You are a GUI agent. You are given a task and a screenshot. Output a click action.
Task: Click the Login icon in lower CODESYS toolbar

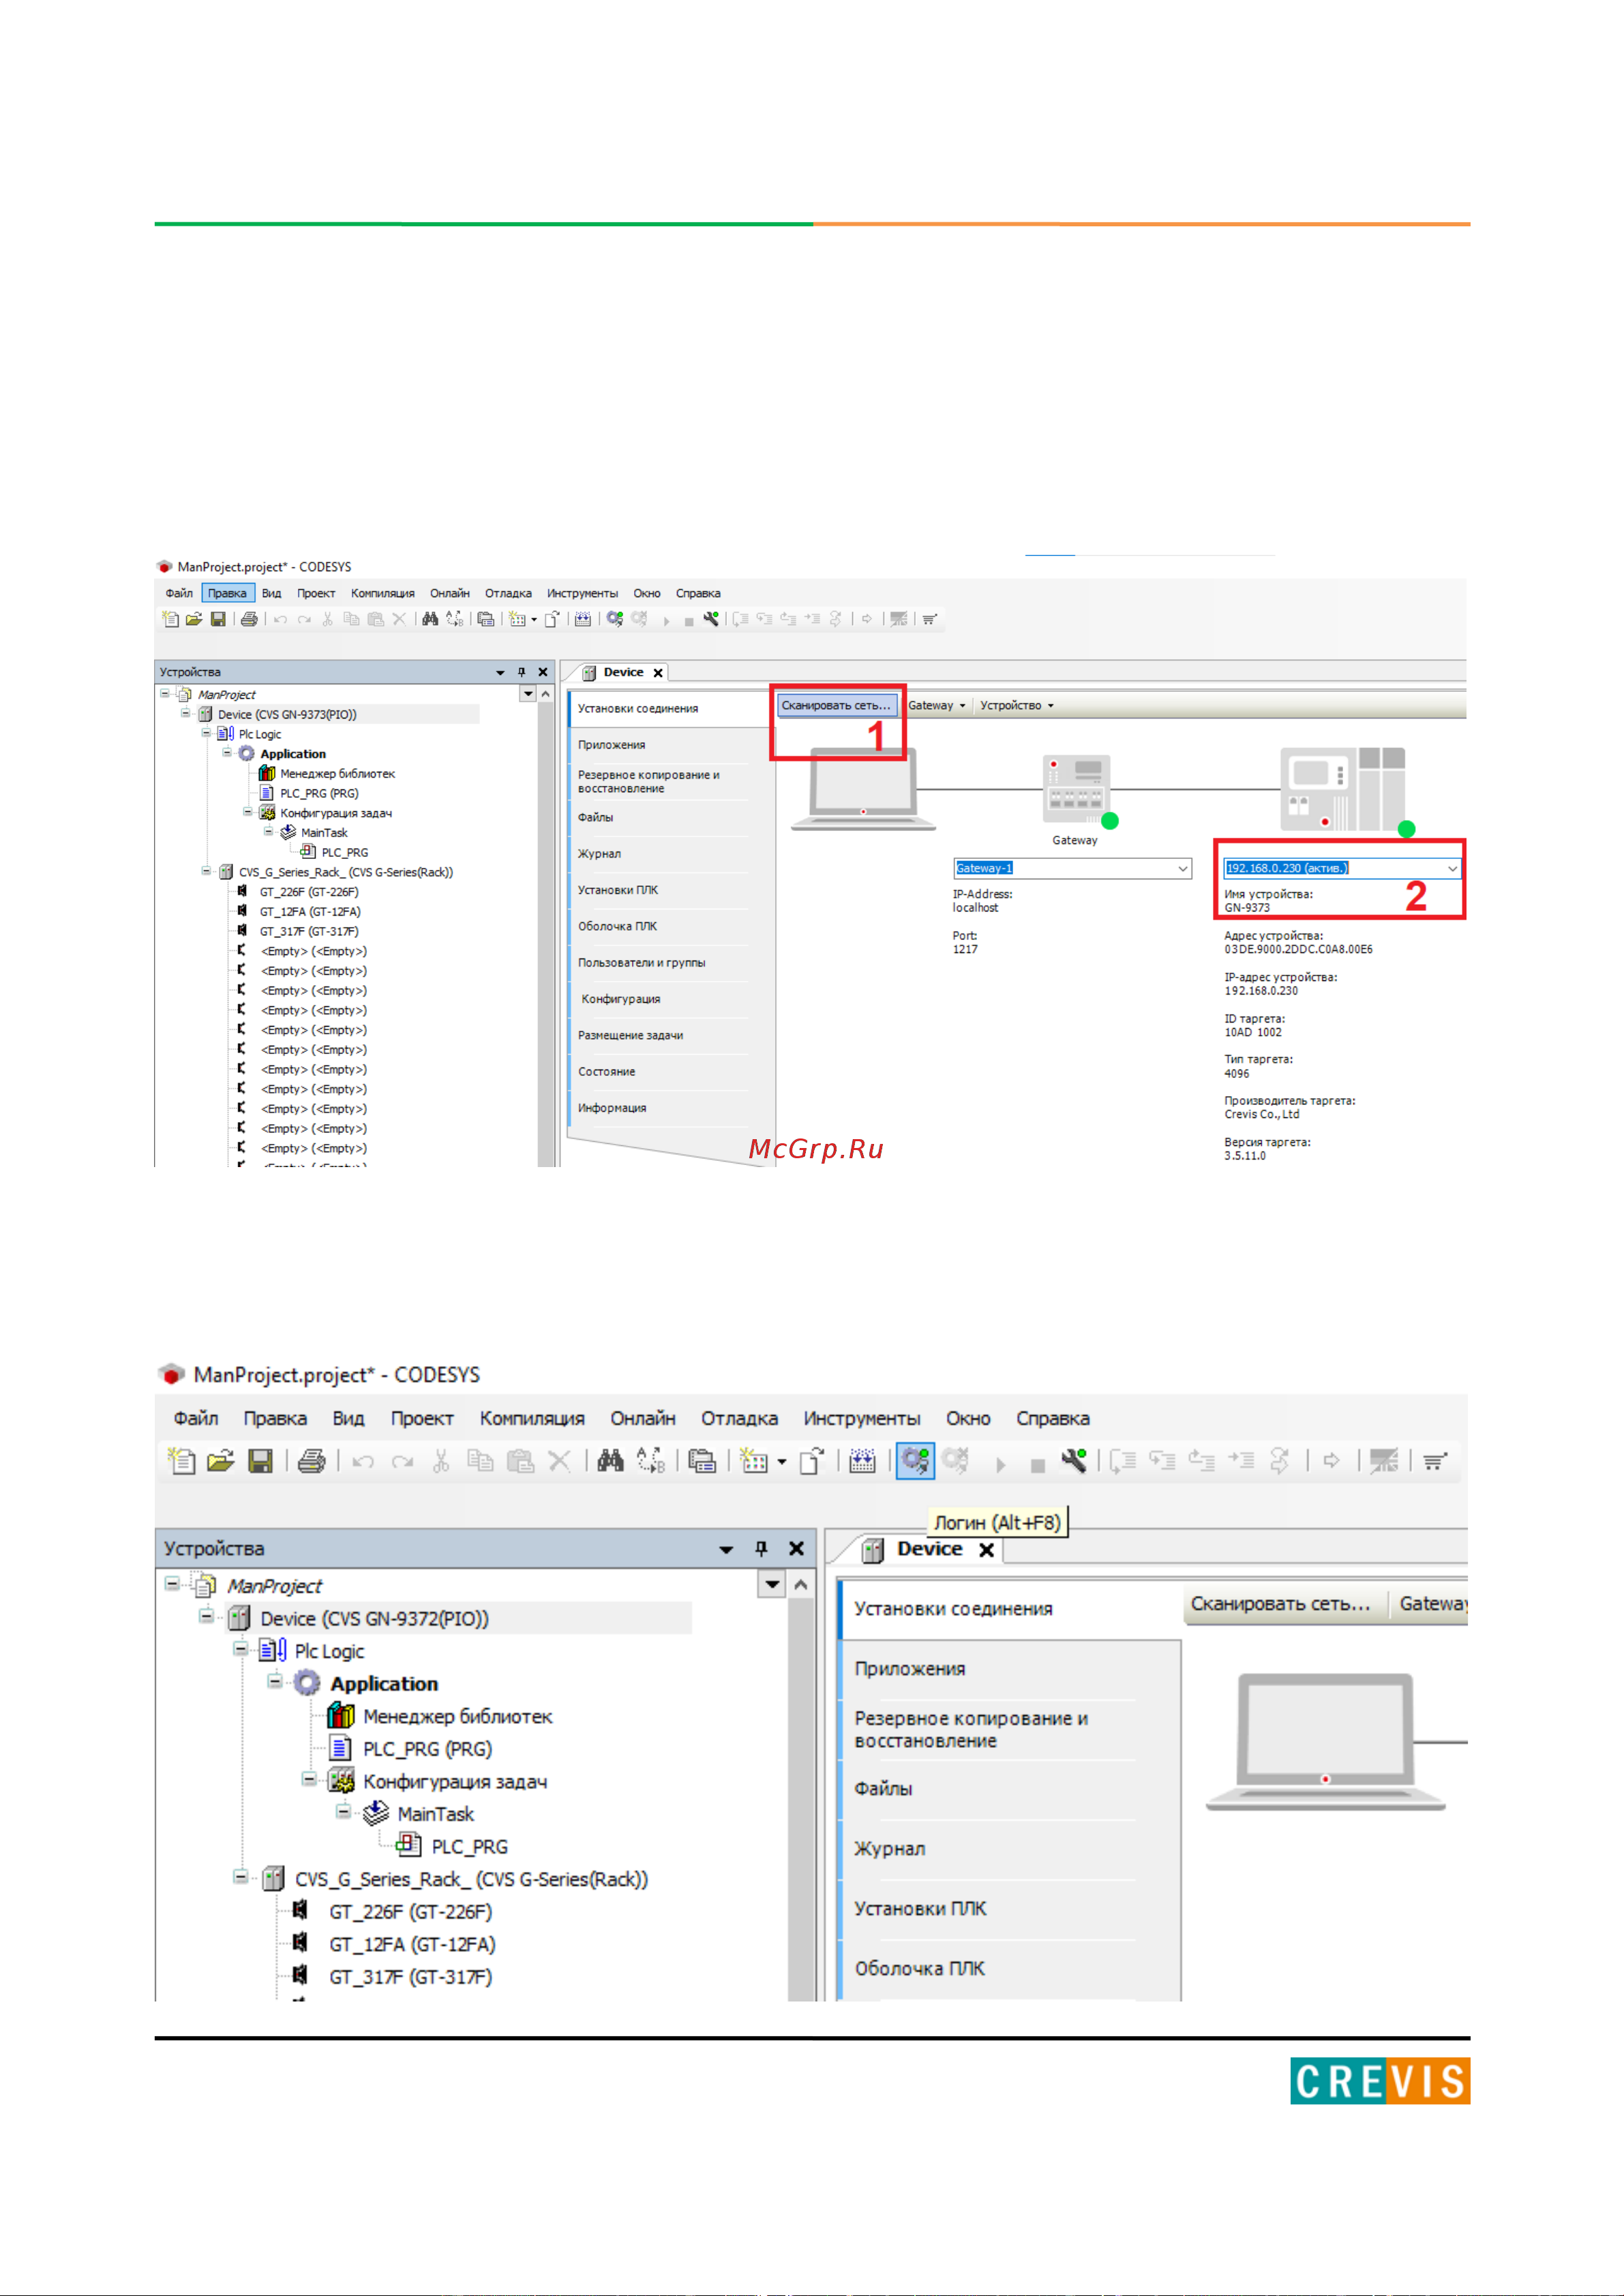(x=914, y=1461)
